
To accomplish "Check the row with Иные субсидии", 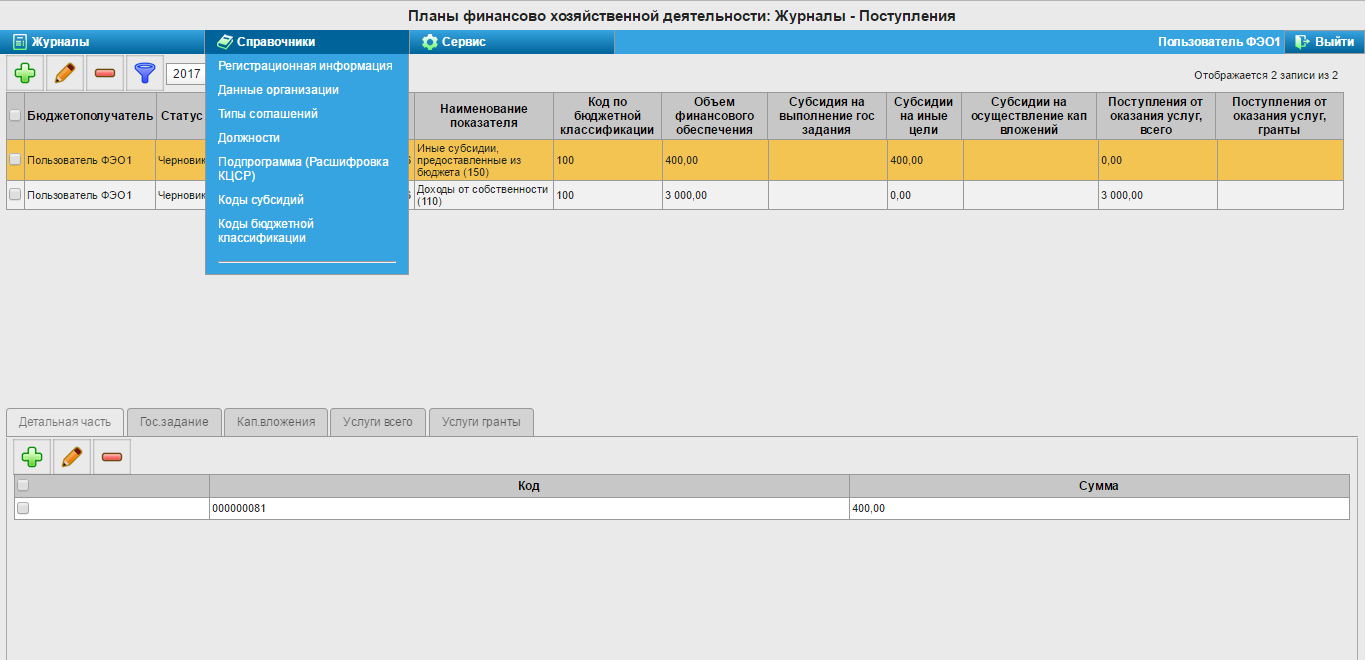I will tap(15, 160).
